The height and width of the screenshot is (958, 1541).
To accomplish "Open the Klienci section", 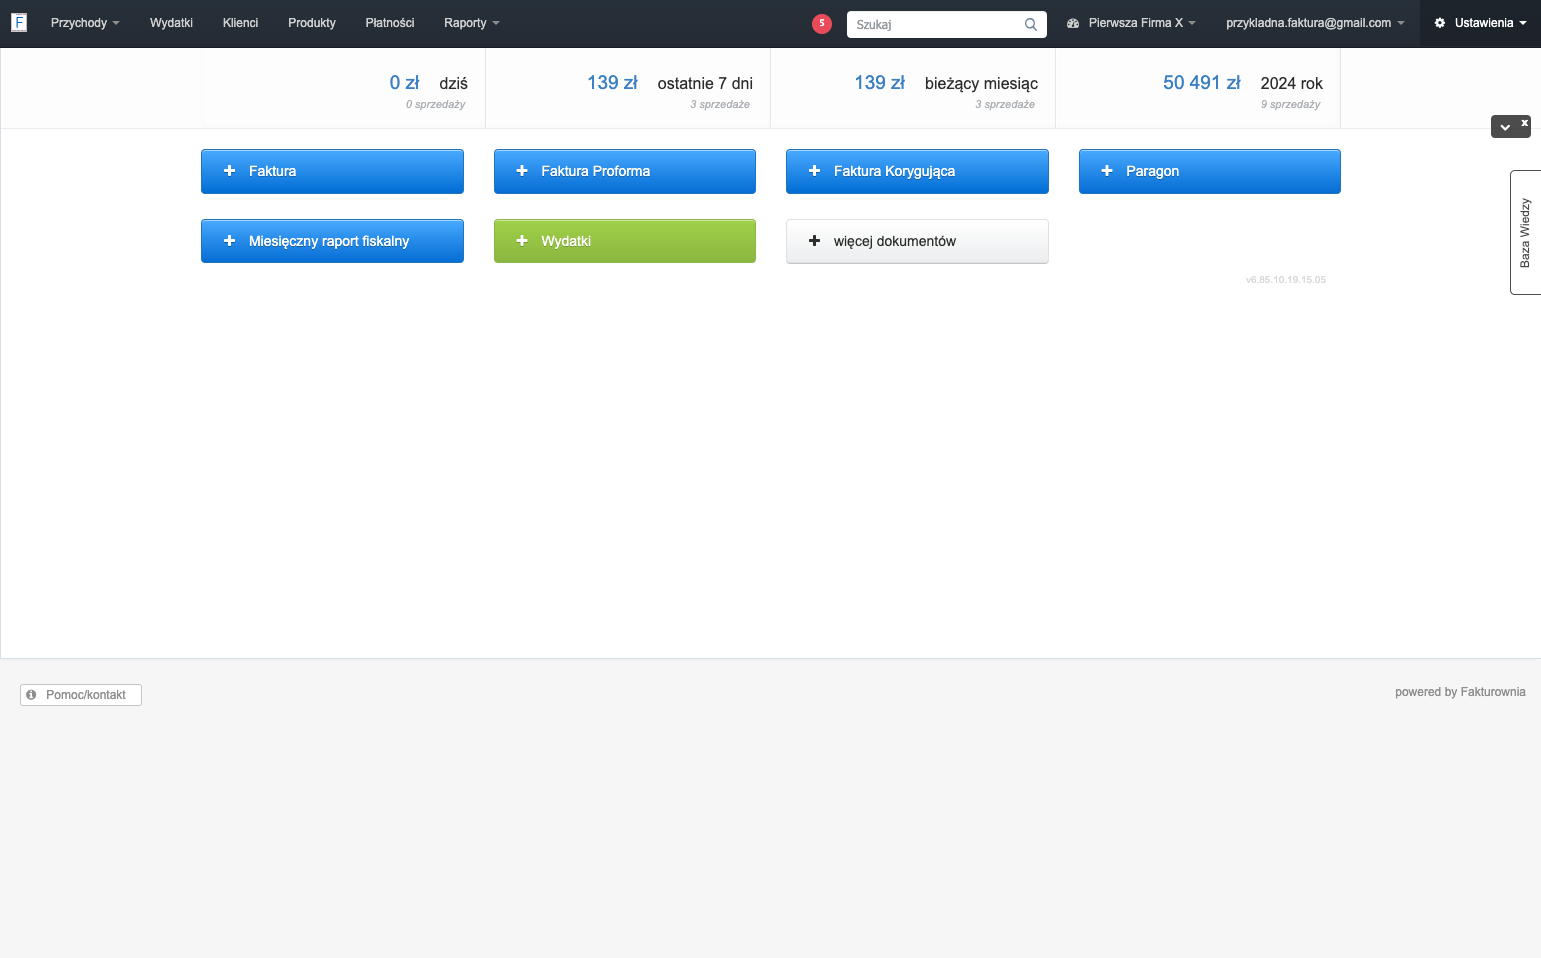I will (240, 23).
